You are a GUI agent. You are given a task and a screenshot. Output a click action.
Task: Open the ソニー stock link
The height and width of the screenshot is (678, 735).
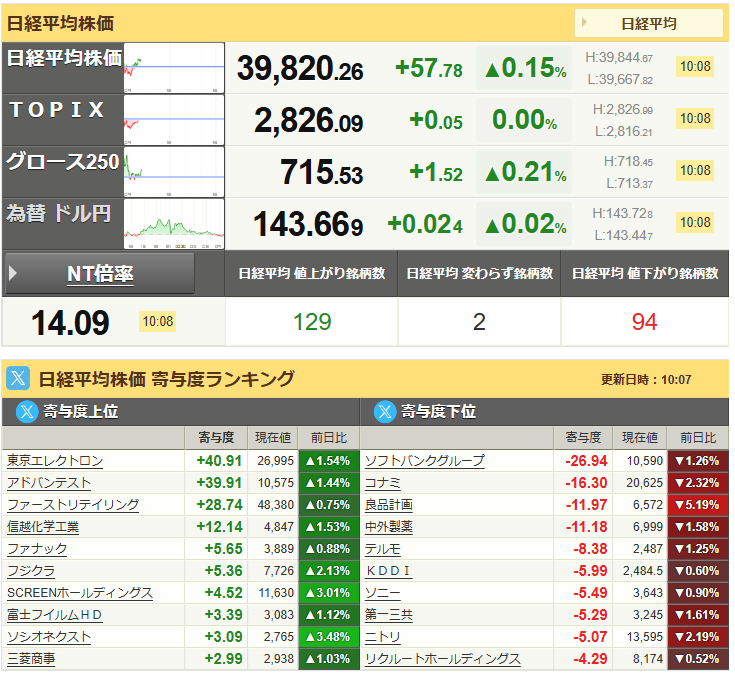pos(383,593)
